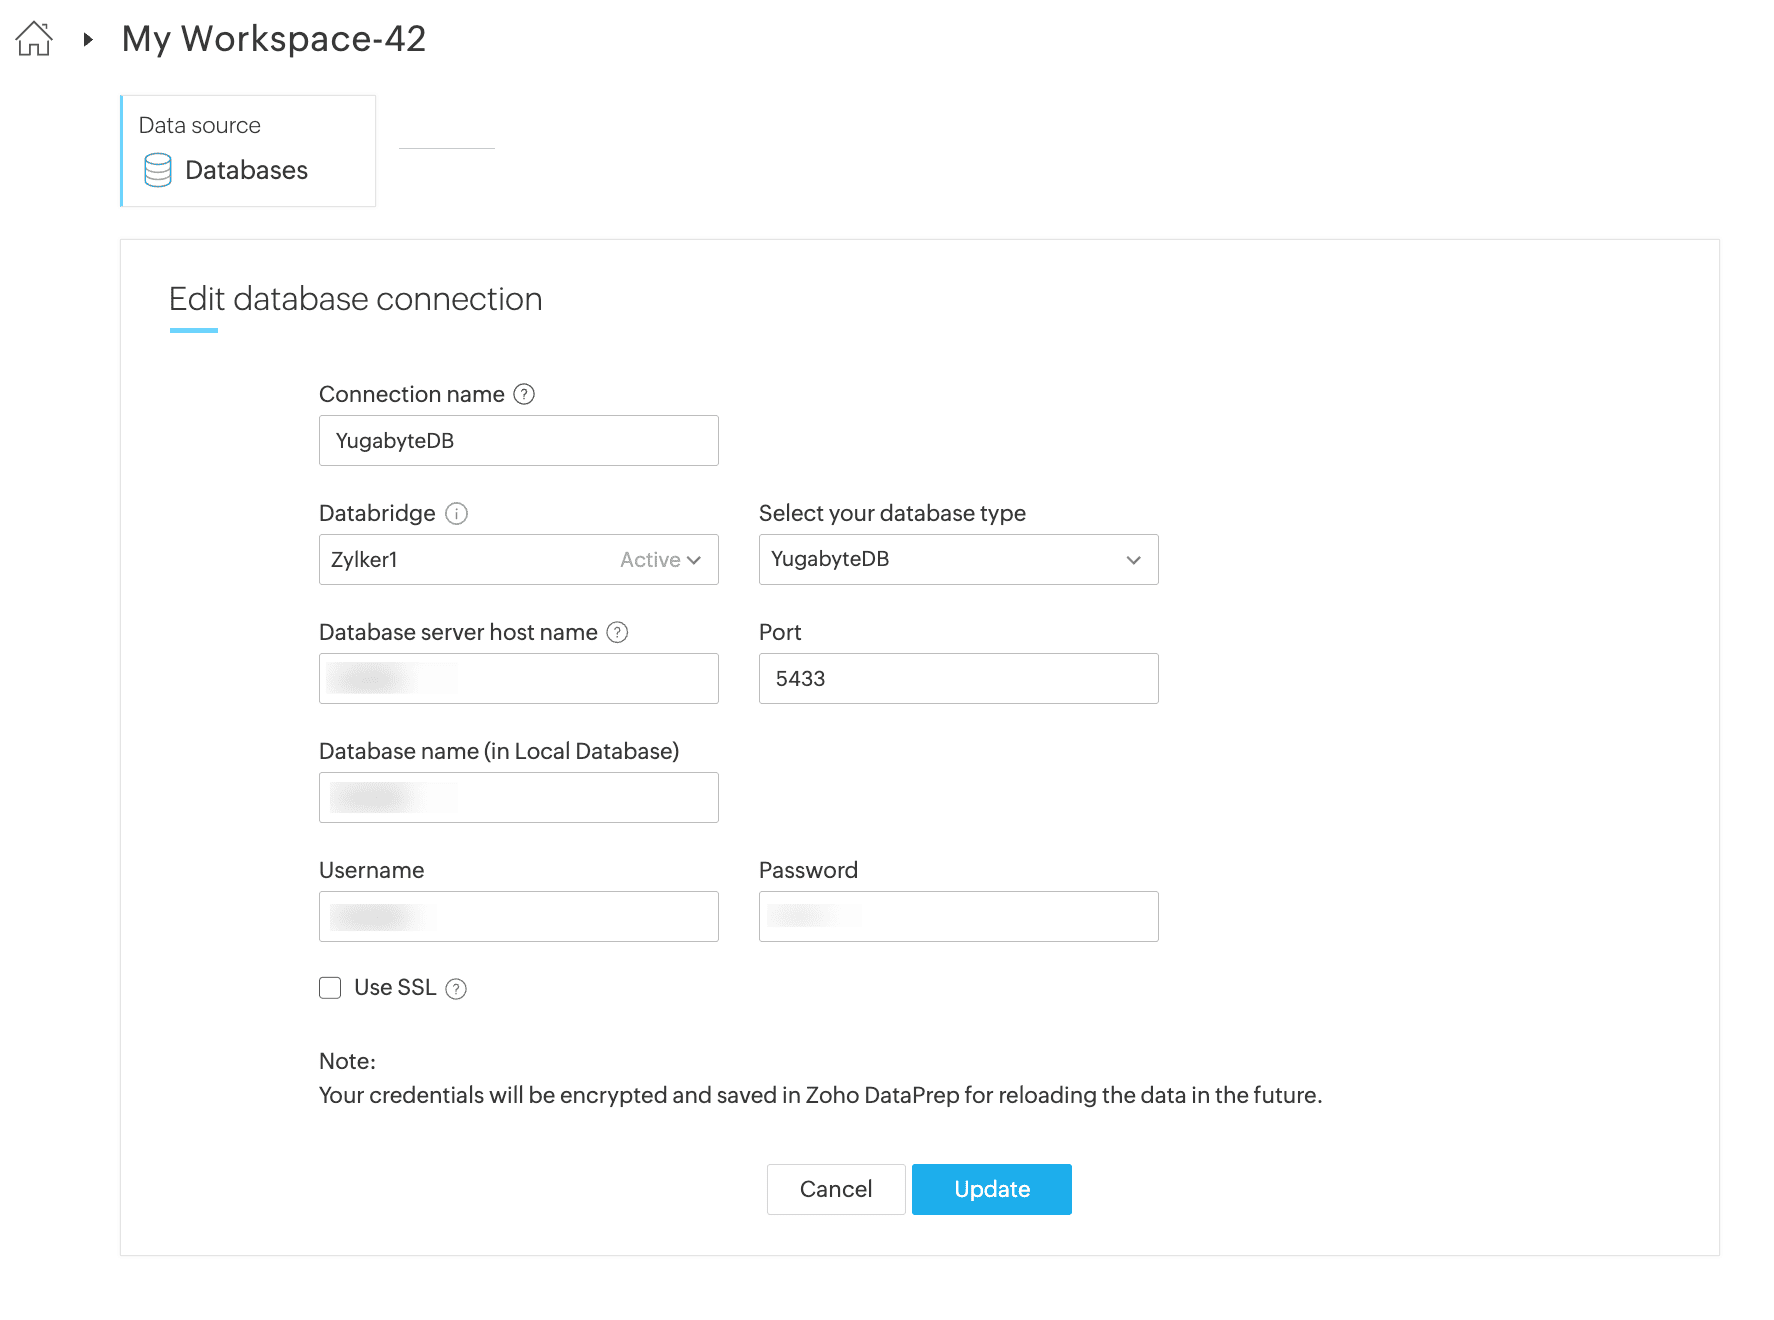1774x1320 pixels.
Task: Open the Connection name help icon
Action: 524,394
